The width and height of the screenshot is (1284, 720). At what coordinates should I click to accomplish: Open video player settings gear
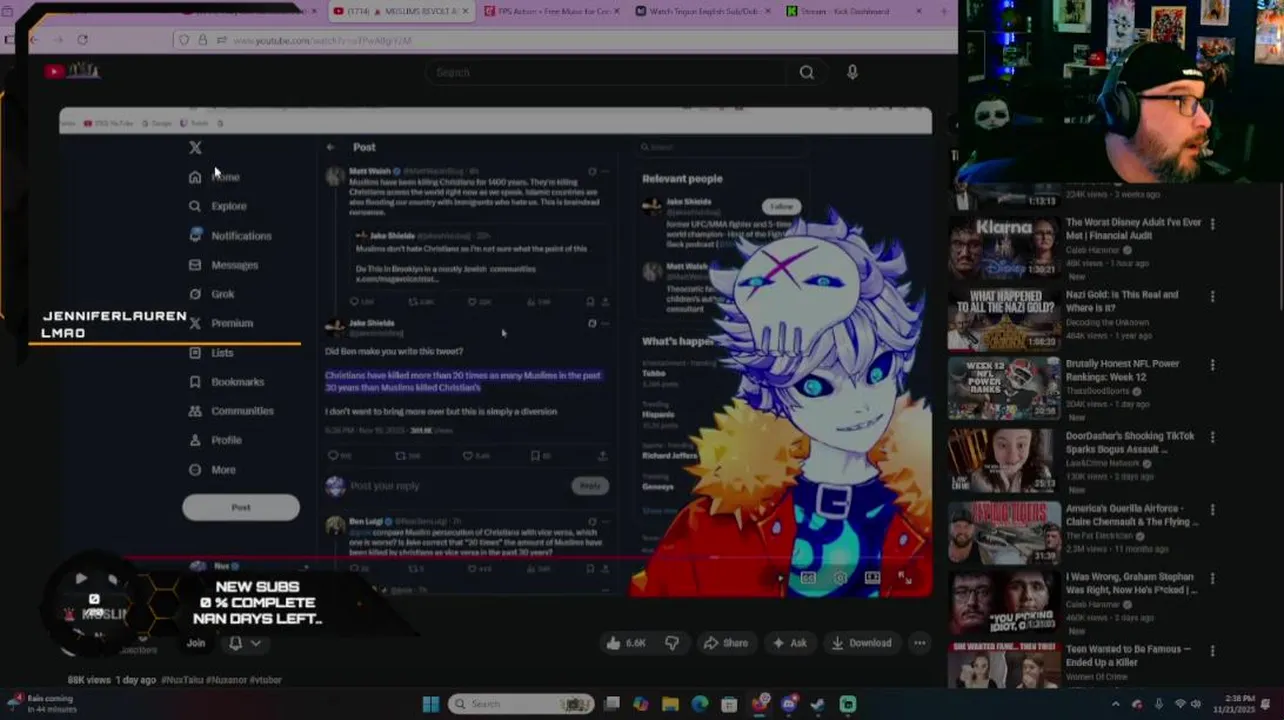point(840,578)
